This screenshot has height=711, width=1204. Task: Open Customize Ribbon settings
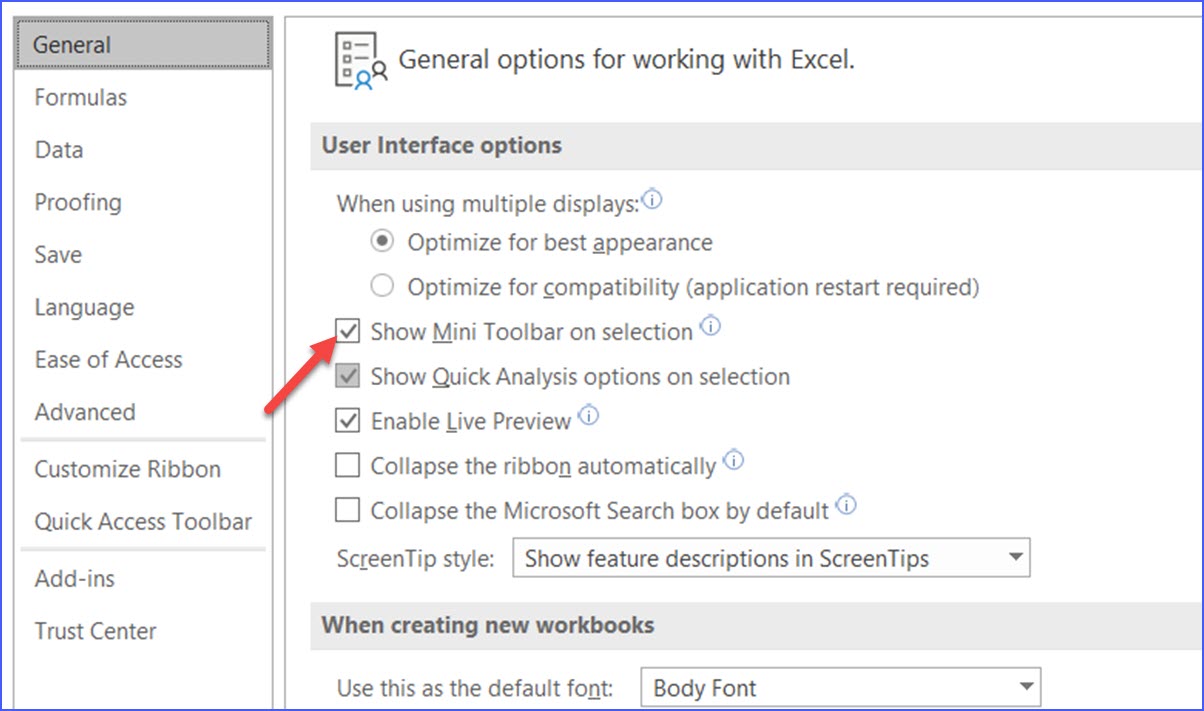[x=127, y=469]
